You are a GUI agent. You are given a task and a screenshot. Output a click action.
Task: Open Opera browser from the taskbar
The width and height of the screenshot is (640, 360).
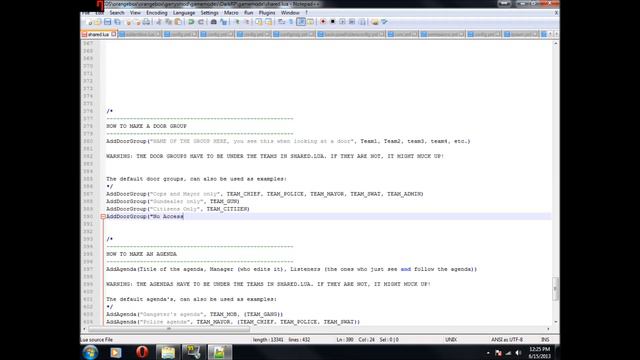pos(142,352)
